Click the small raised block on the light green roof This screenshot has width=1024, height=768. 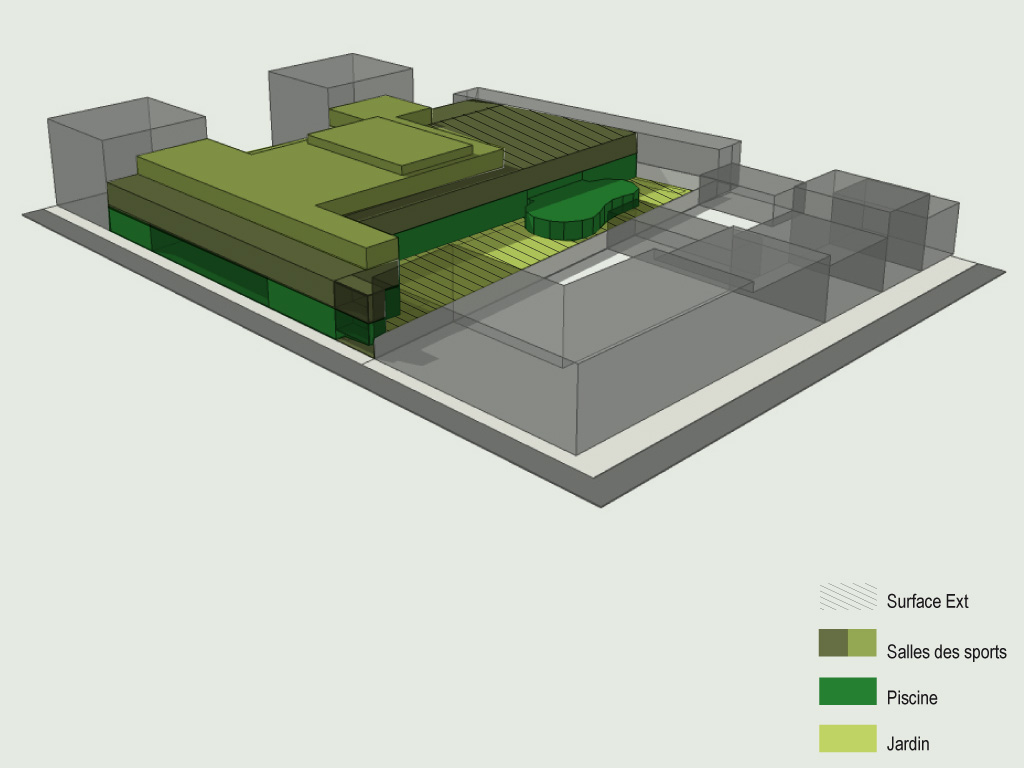[x=391, y=145]
